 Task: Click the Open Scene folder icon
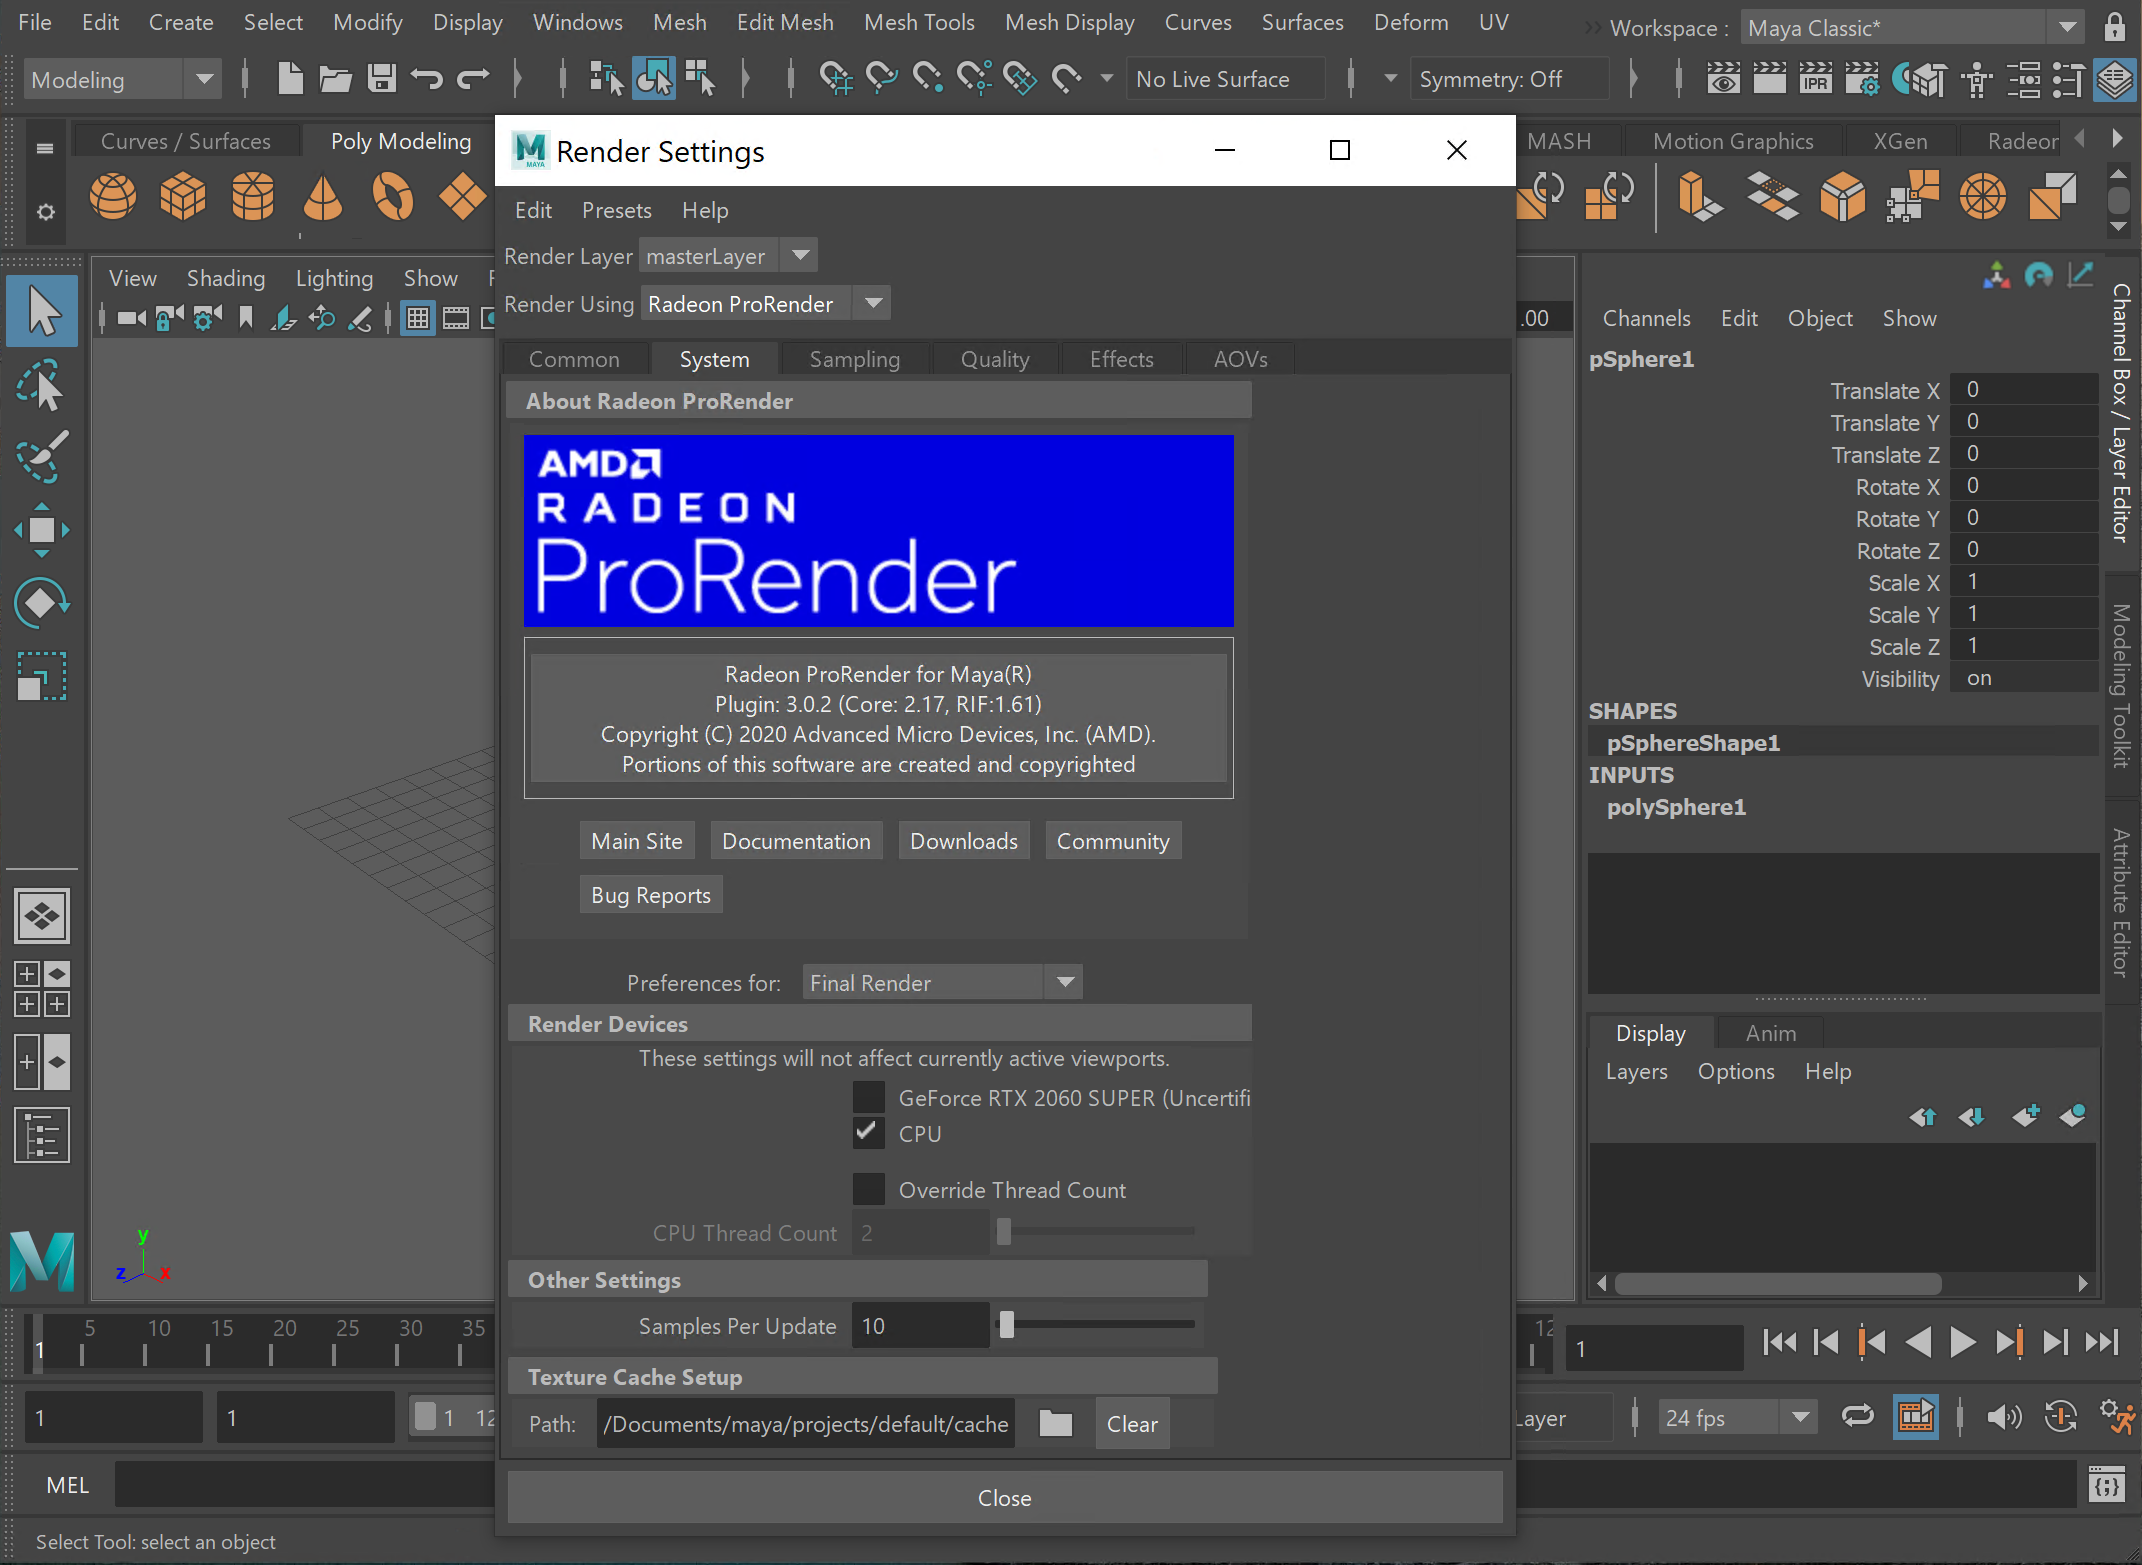point(335,78)
